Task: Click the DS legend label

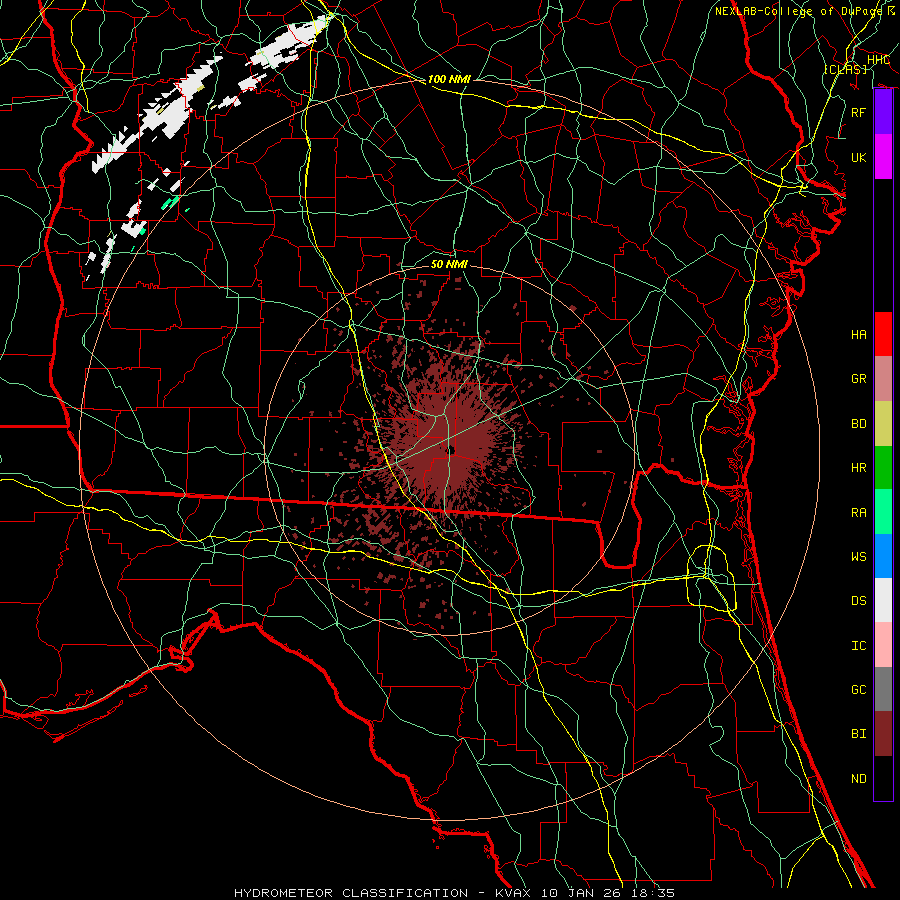Action: [859, 600]
